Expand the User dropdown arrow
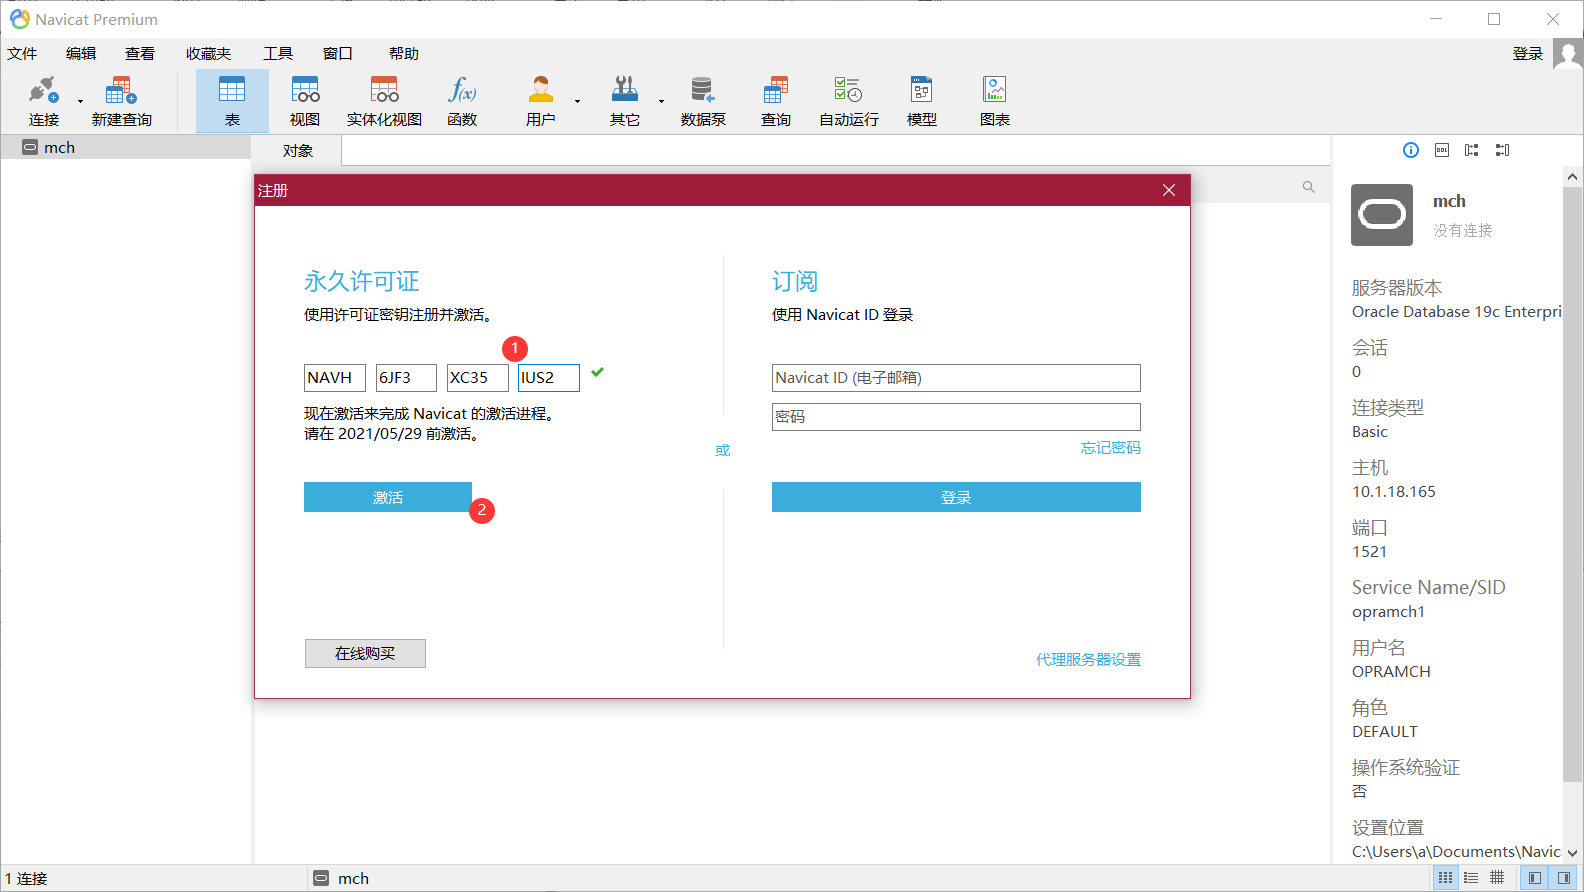This screenshot has height=892, width=1584. pyautogui.click(x=577, y=101)
